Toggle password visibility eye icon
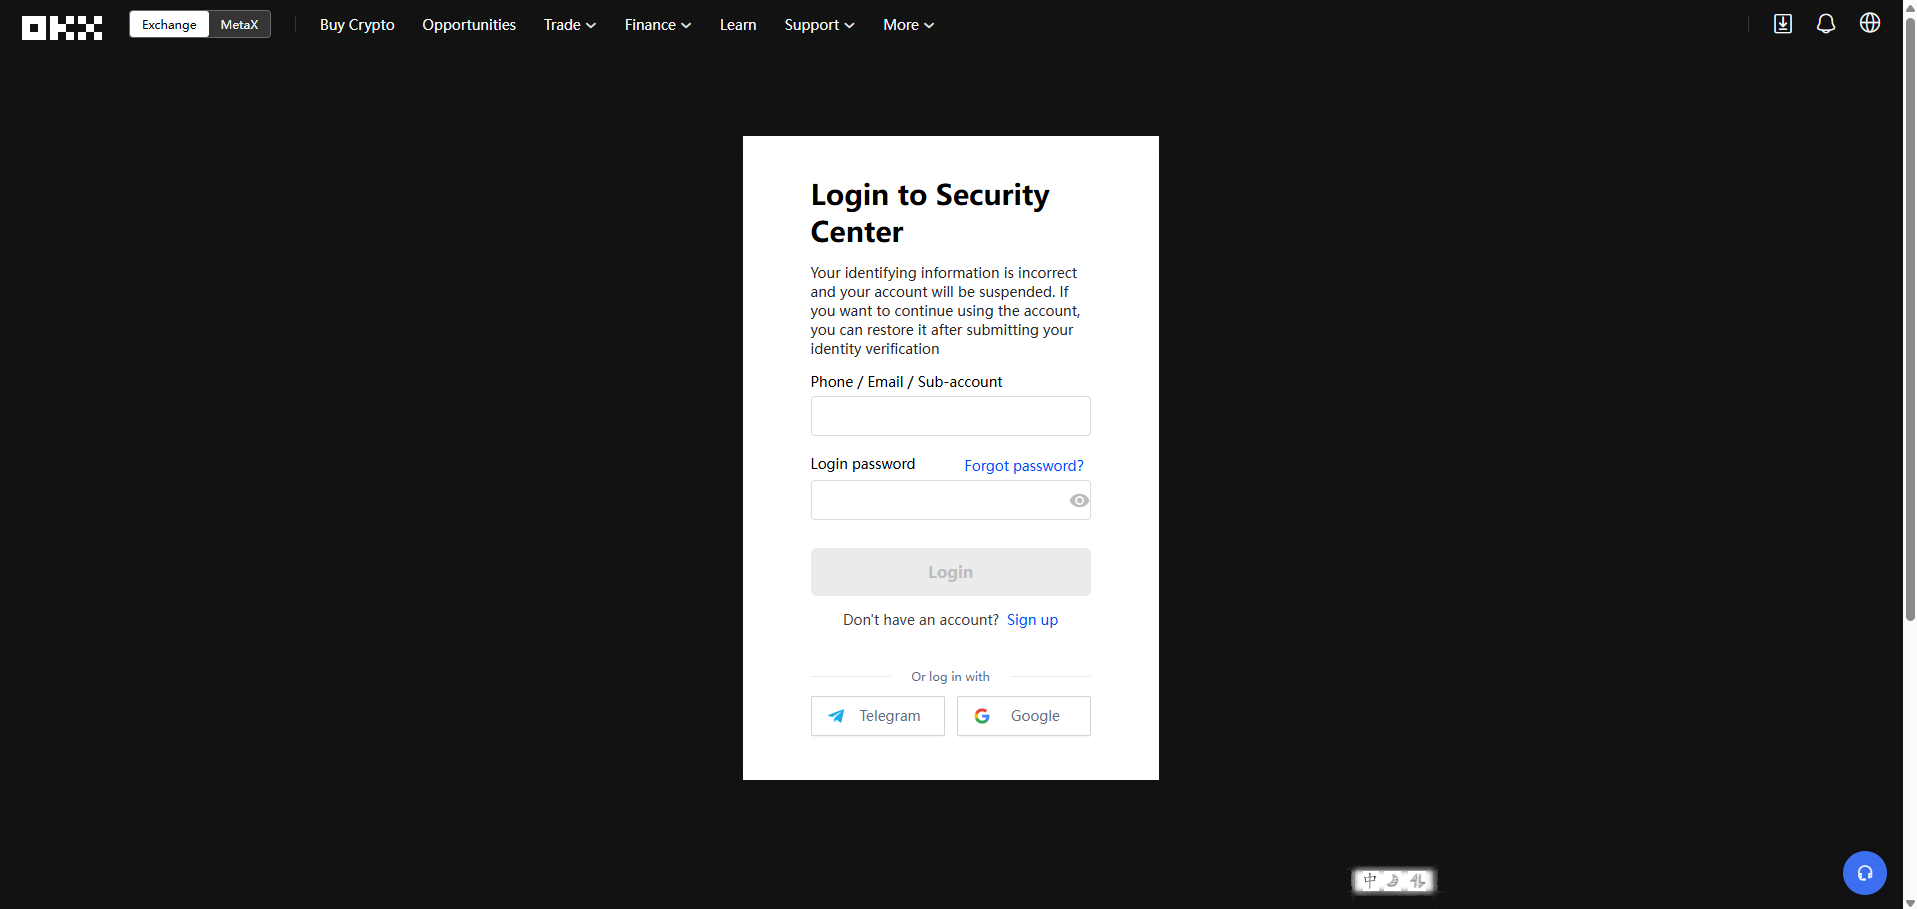The image size is (1917, 909). [1079, 501]
